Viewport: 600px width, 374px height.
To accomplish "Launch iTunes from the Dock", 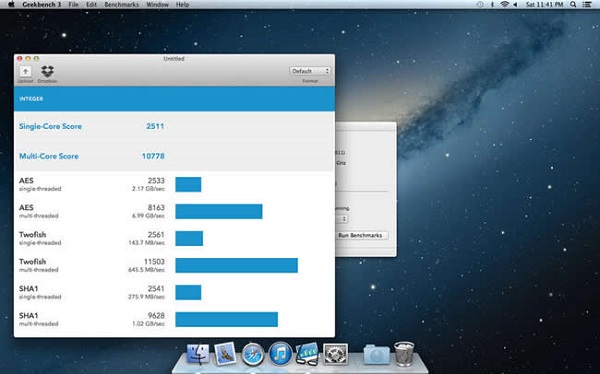I will point(280,354).
